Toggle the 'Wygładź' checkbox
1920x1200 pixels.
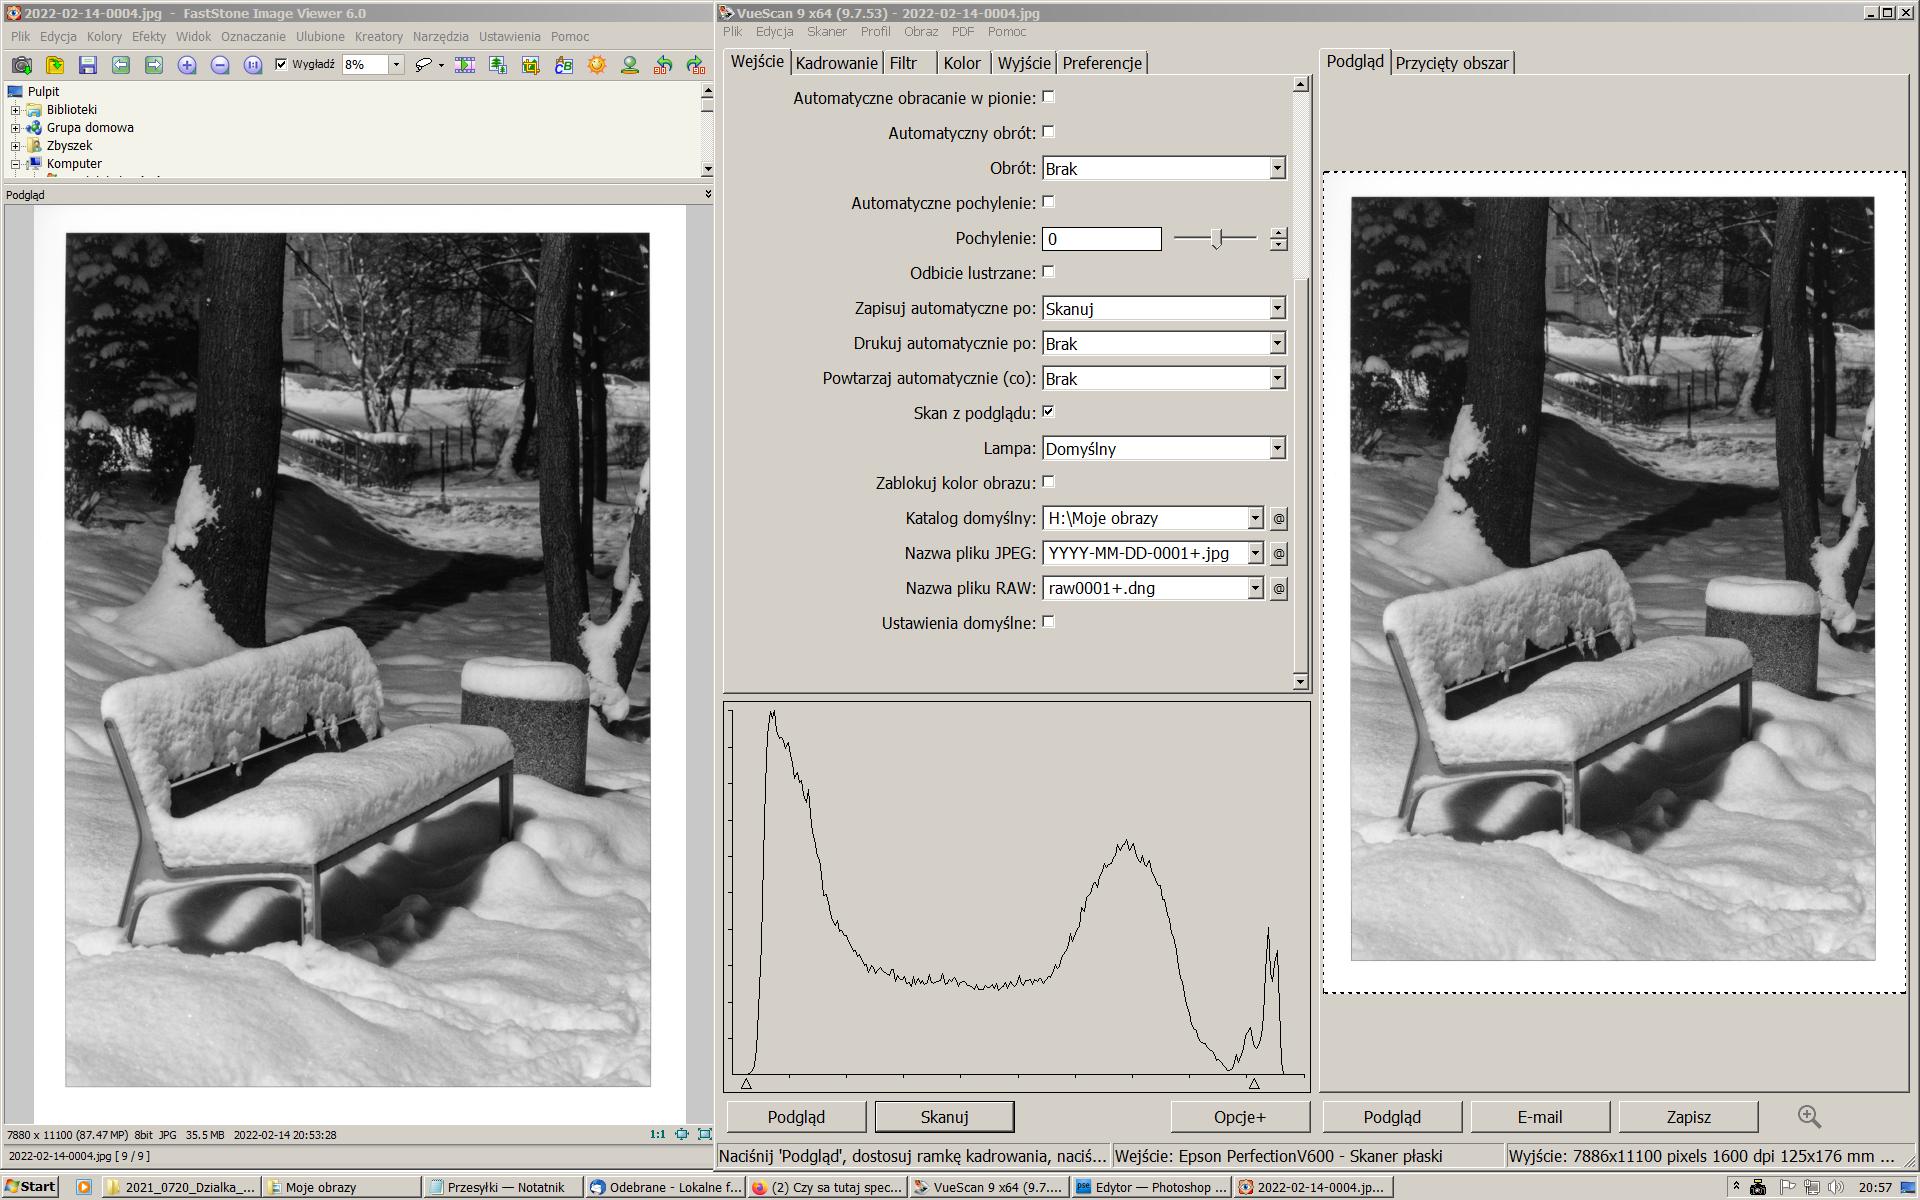(281, 64)
